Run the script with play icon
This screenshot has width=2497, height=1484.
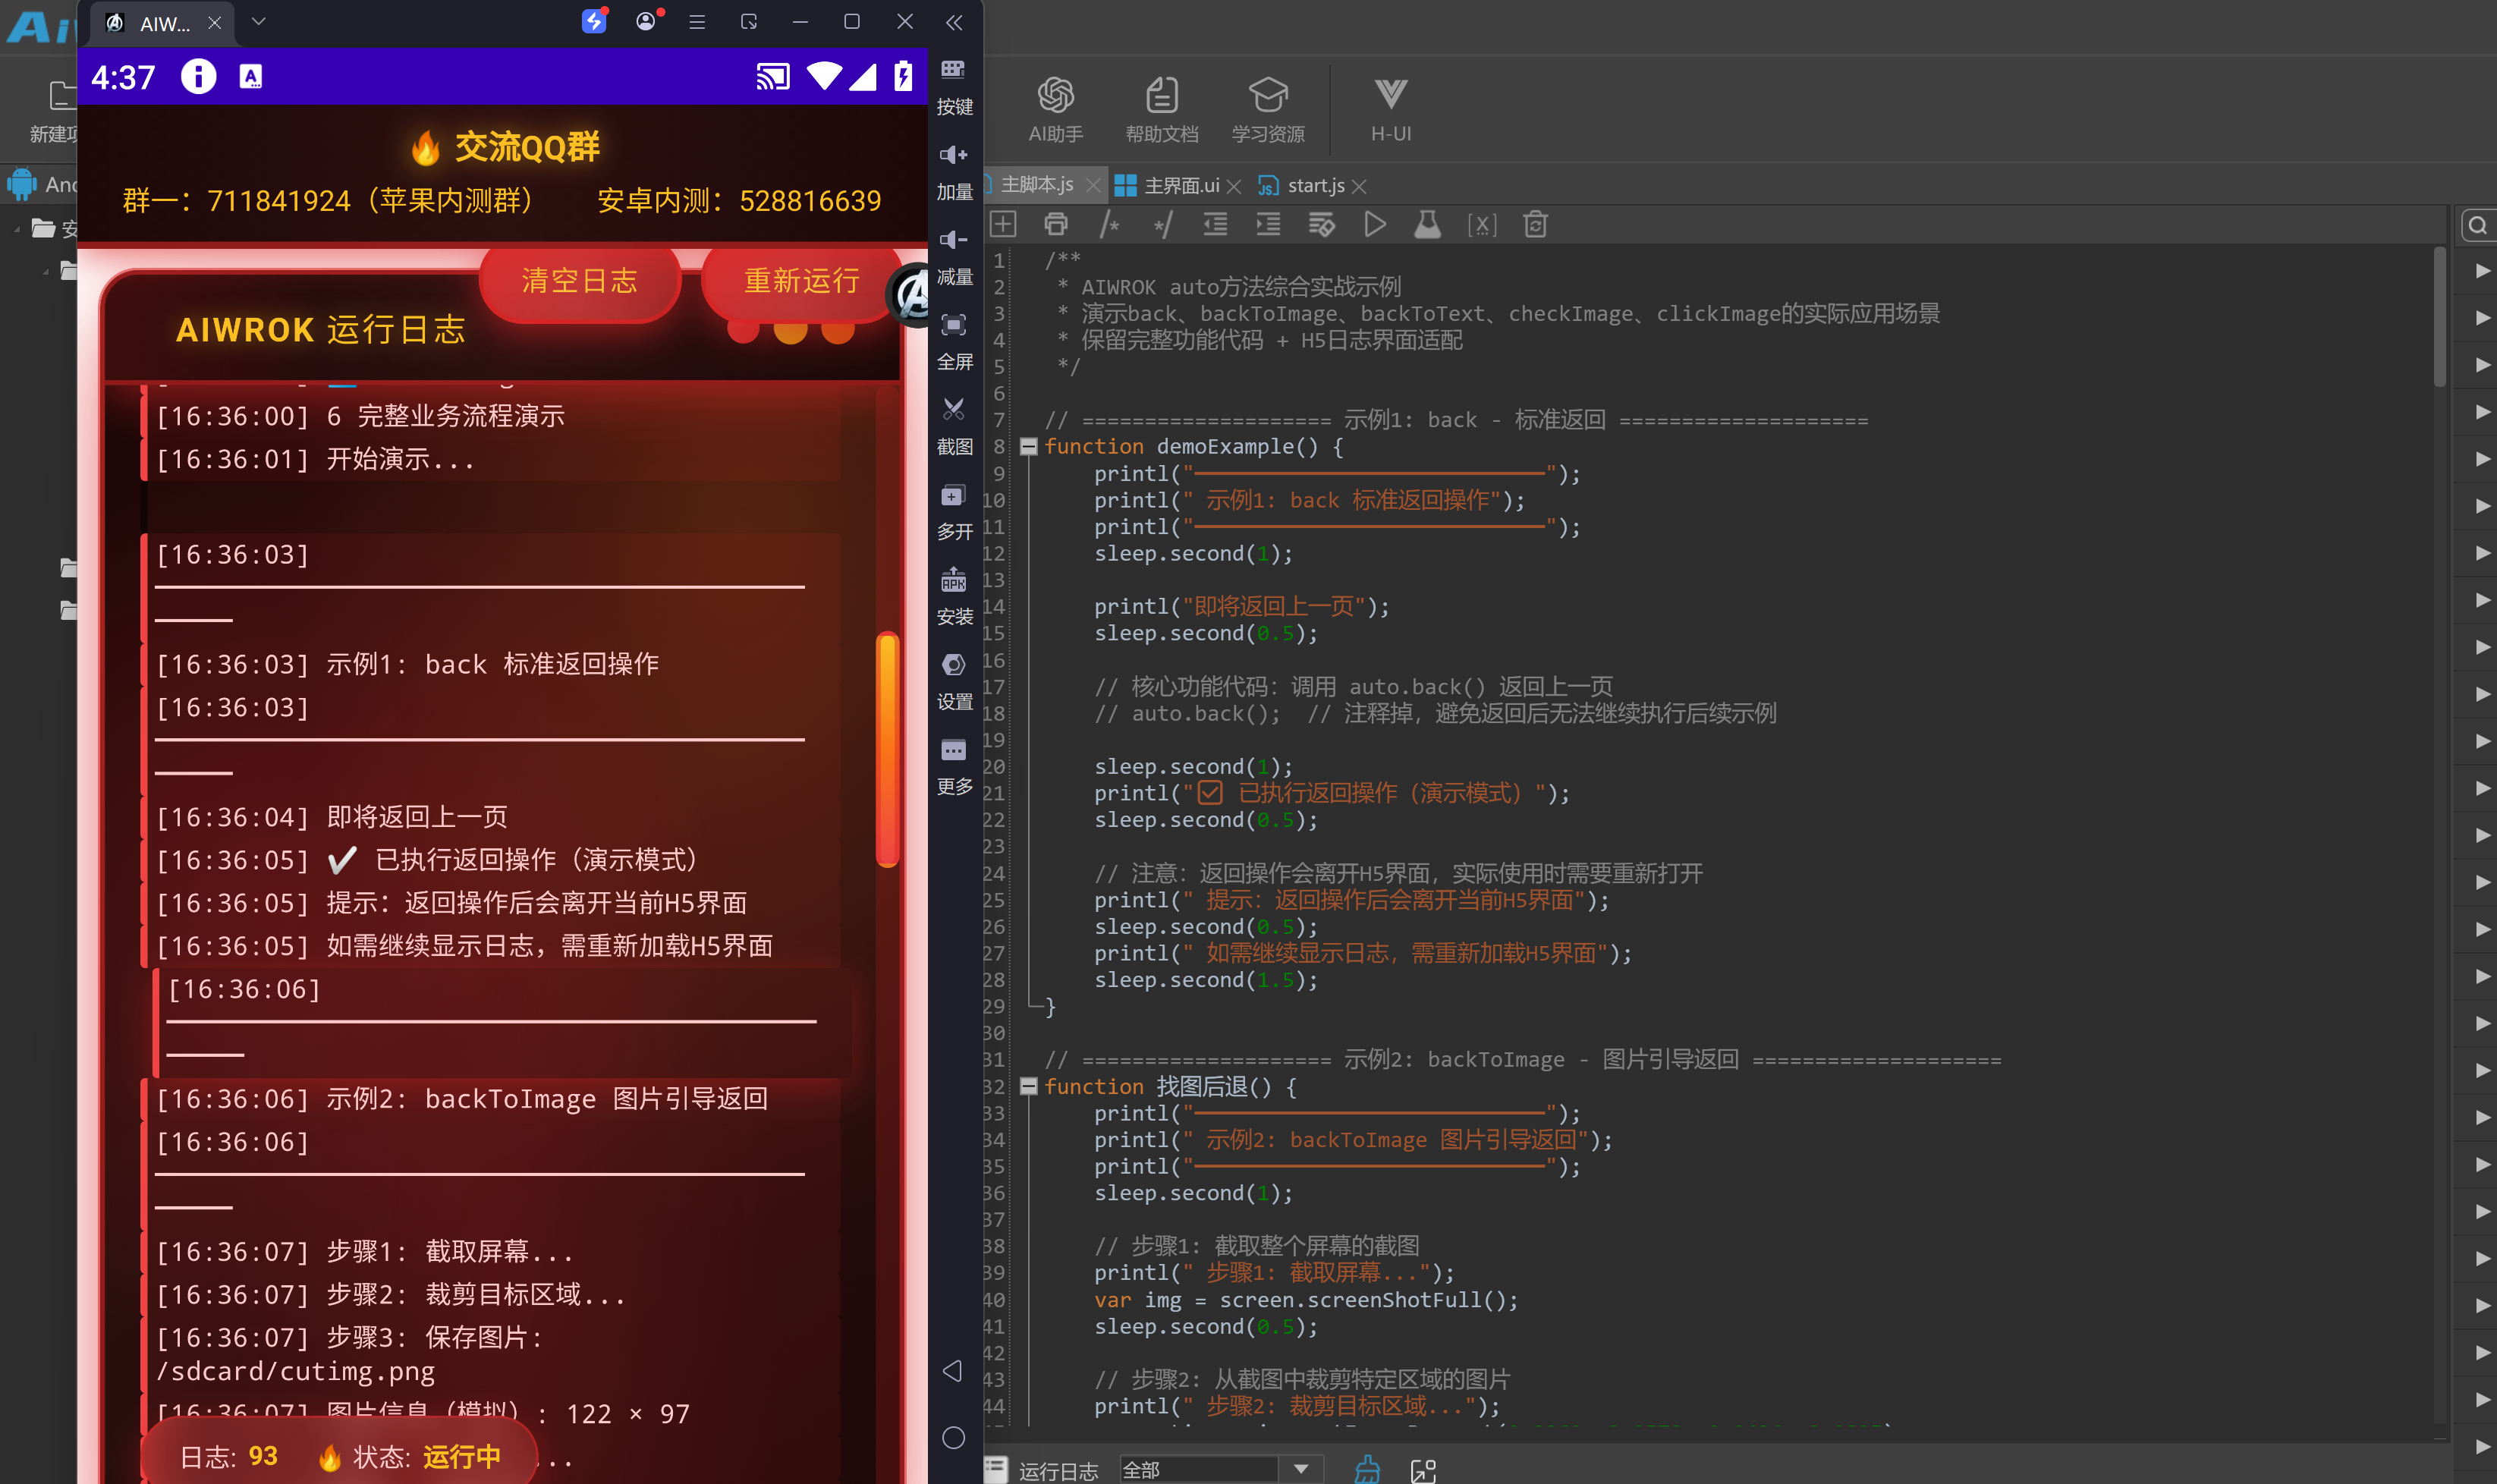(x=1375, y=224)
